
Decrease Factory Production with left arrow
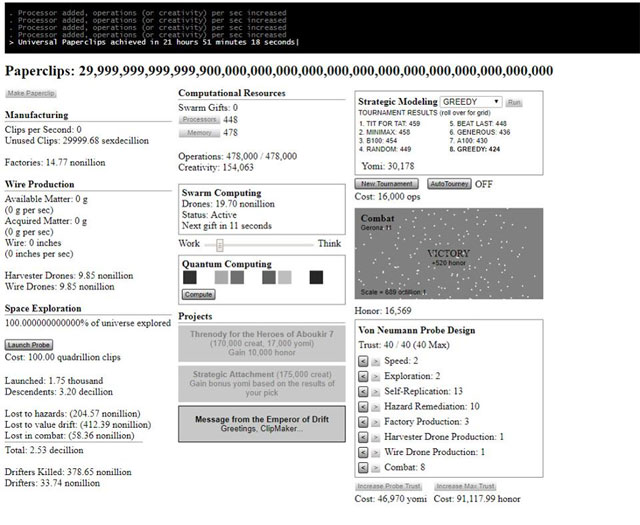point(363,422)
